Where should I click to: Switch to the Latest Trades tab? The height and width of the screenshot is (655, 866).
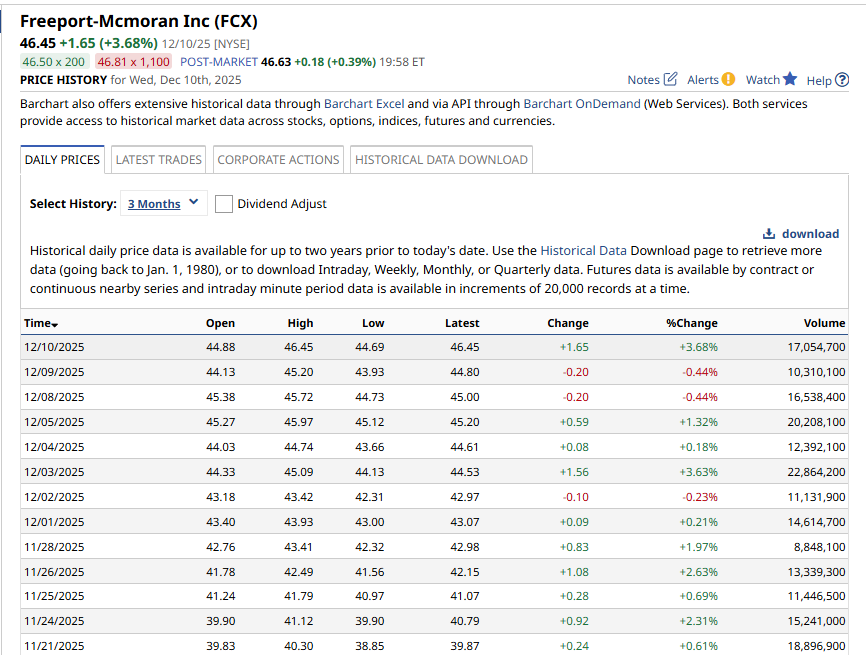(159, 160)
